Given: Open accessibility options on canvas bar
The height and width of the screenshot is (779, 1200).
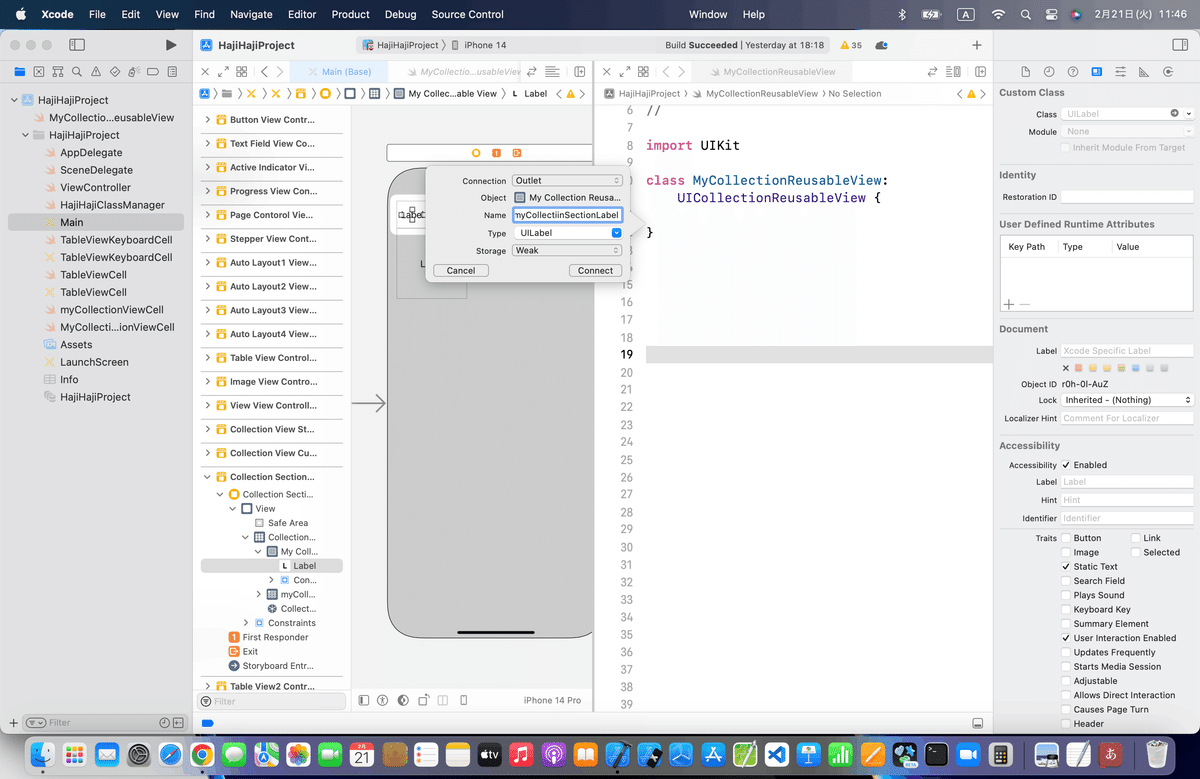Looking at the screenshot, I should (x=382, y=700).
